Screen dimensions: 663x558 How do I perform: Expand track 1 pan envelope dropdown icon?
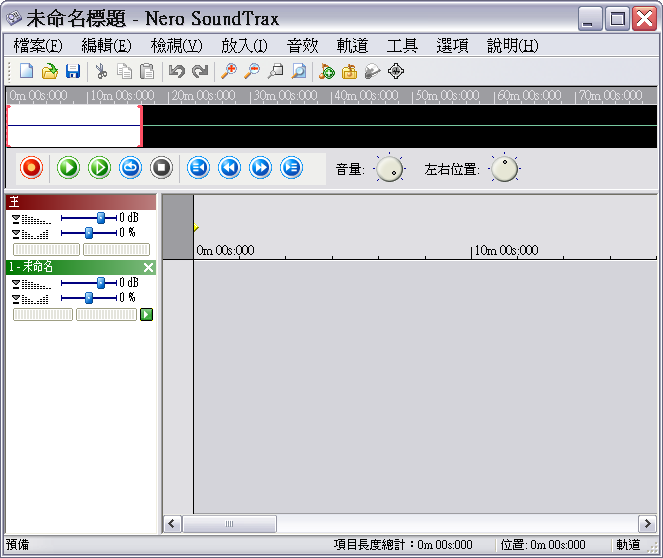(x=16, y=299)
